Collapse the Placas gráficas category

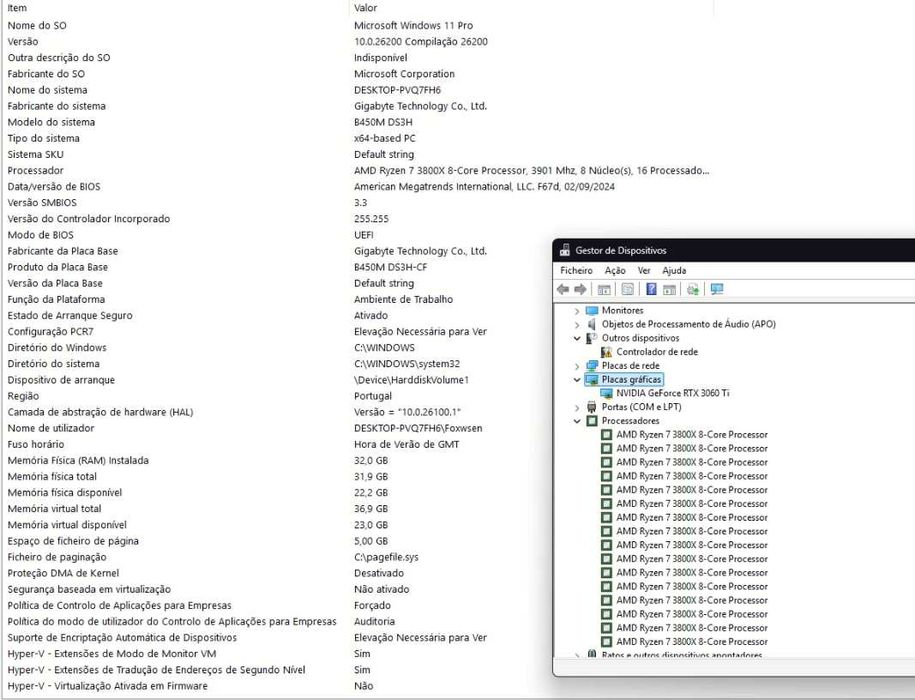577,380
